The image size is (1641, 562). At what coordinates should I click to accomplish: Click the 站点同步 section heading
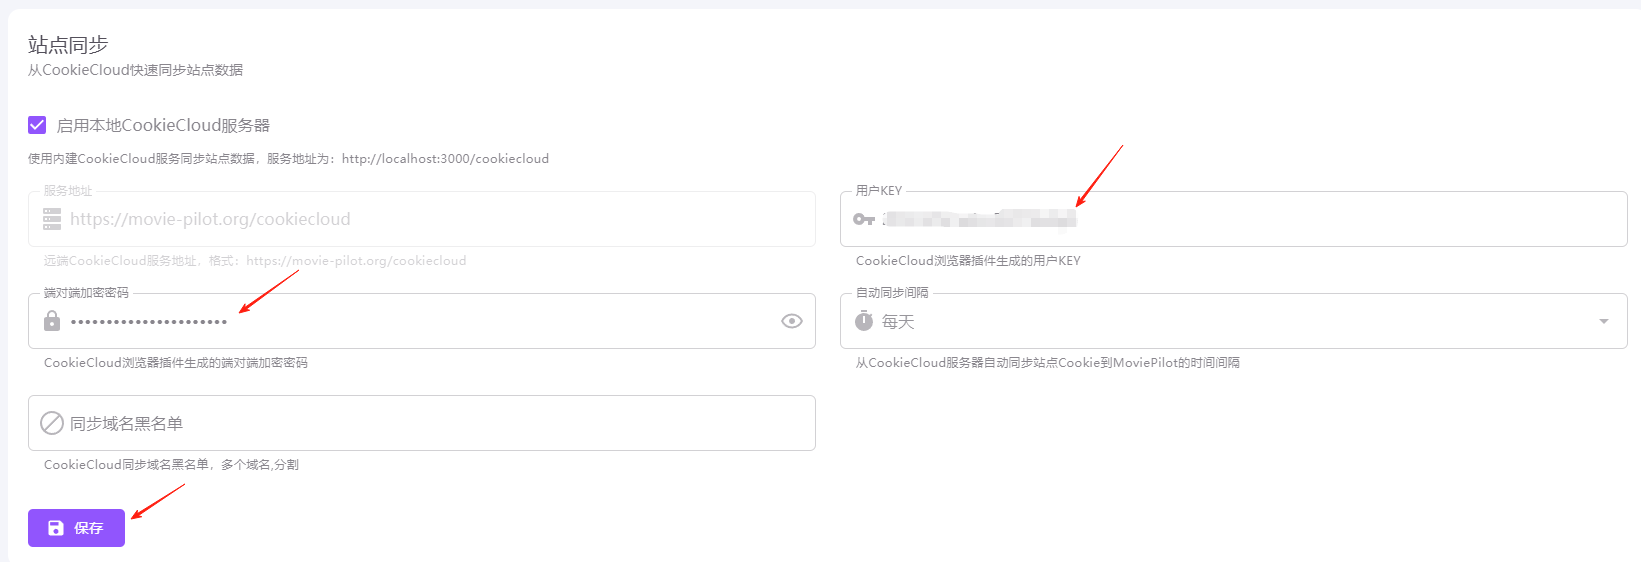point(68,45)
